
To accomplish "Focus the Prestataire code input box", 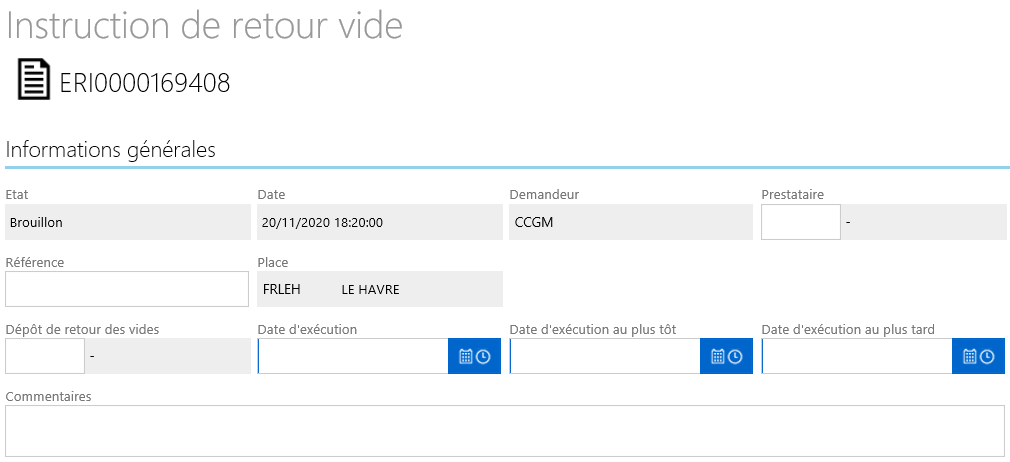I will point(801,222).
